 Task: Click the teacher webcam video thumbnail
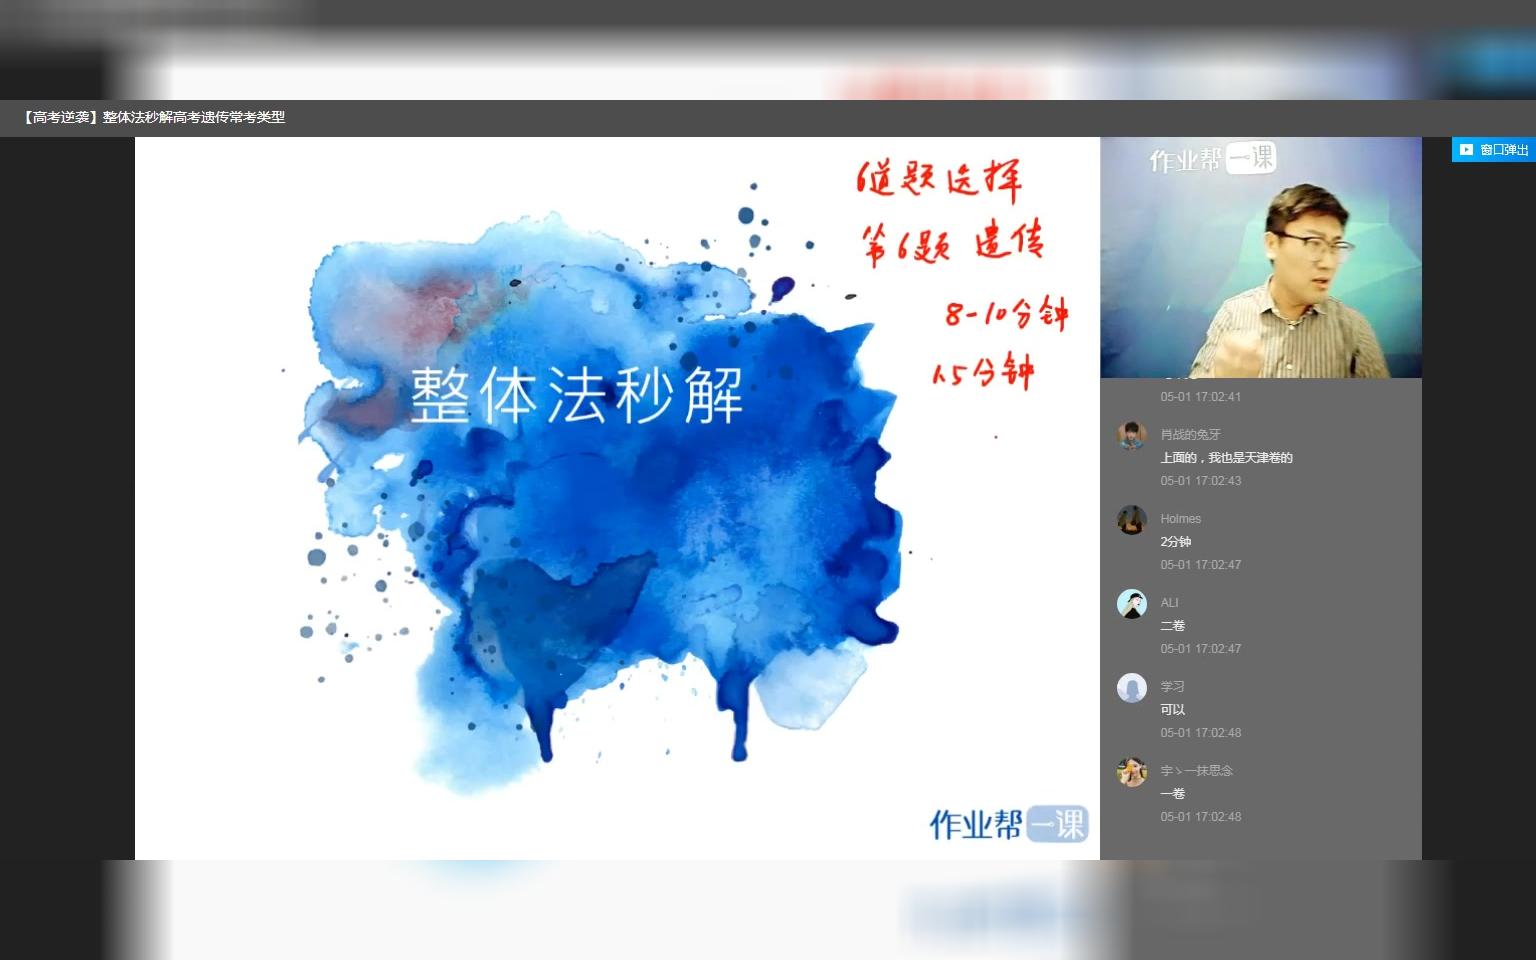[1261, 258]
